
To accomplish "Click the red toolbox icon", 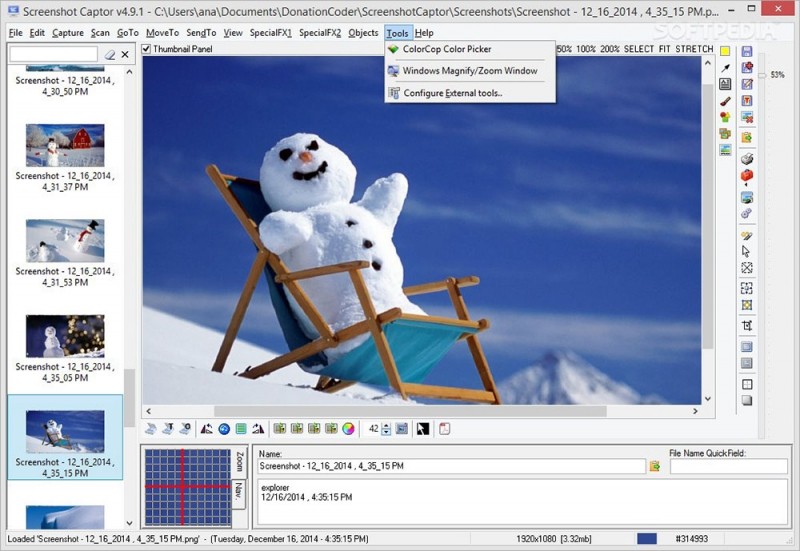I will 747,175.
